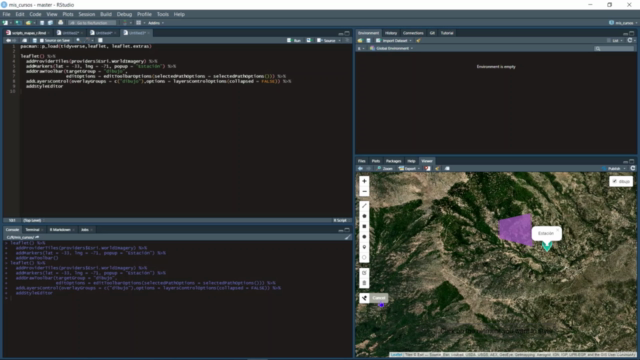Refresh the Viewer pane
The height and width of the screenshot is (360, 640).
(x=633, y=168)
